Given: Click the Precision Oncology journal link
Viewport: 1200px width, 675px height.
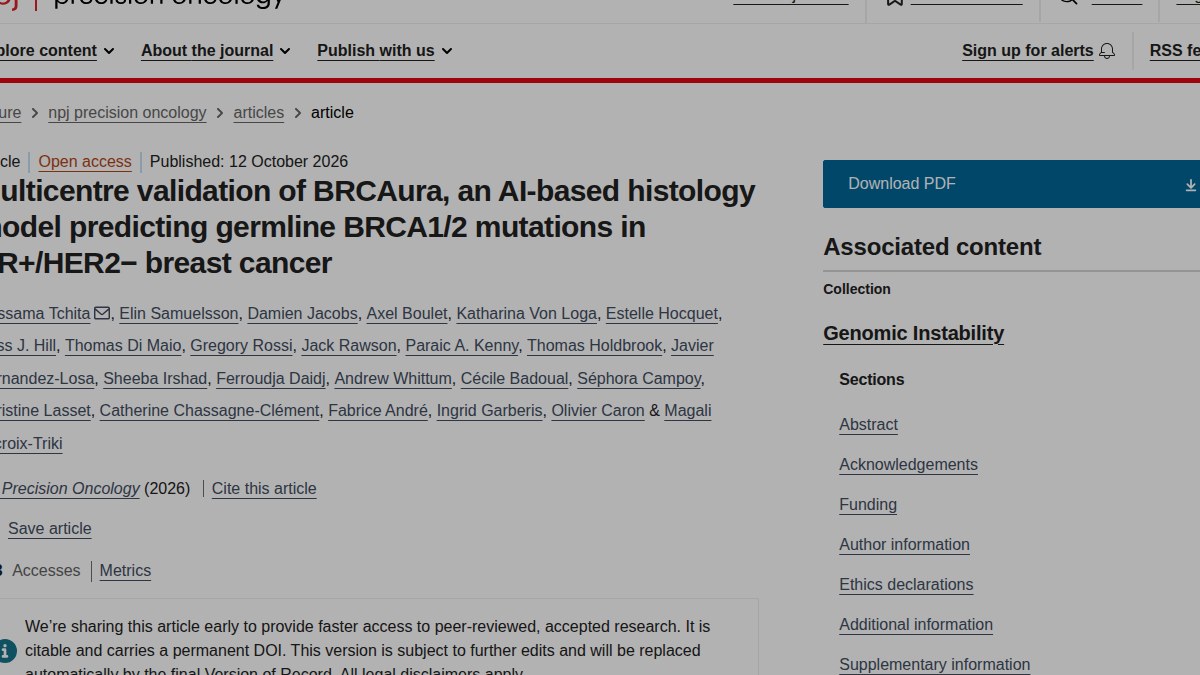Looking at the screenshot, I should coord(70,488).
